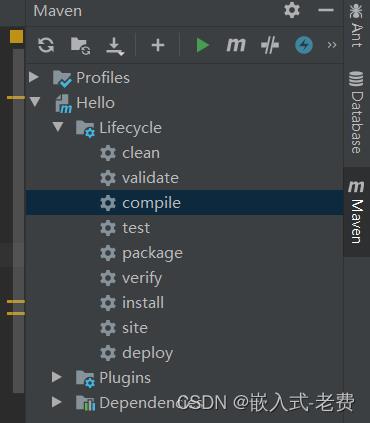The width and height of the screenshot is (370, 423).
Task: Click the editor scrollbar thumb
Action: coord(18,221)
